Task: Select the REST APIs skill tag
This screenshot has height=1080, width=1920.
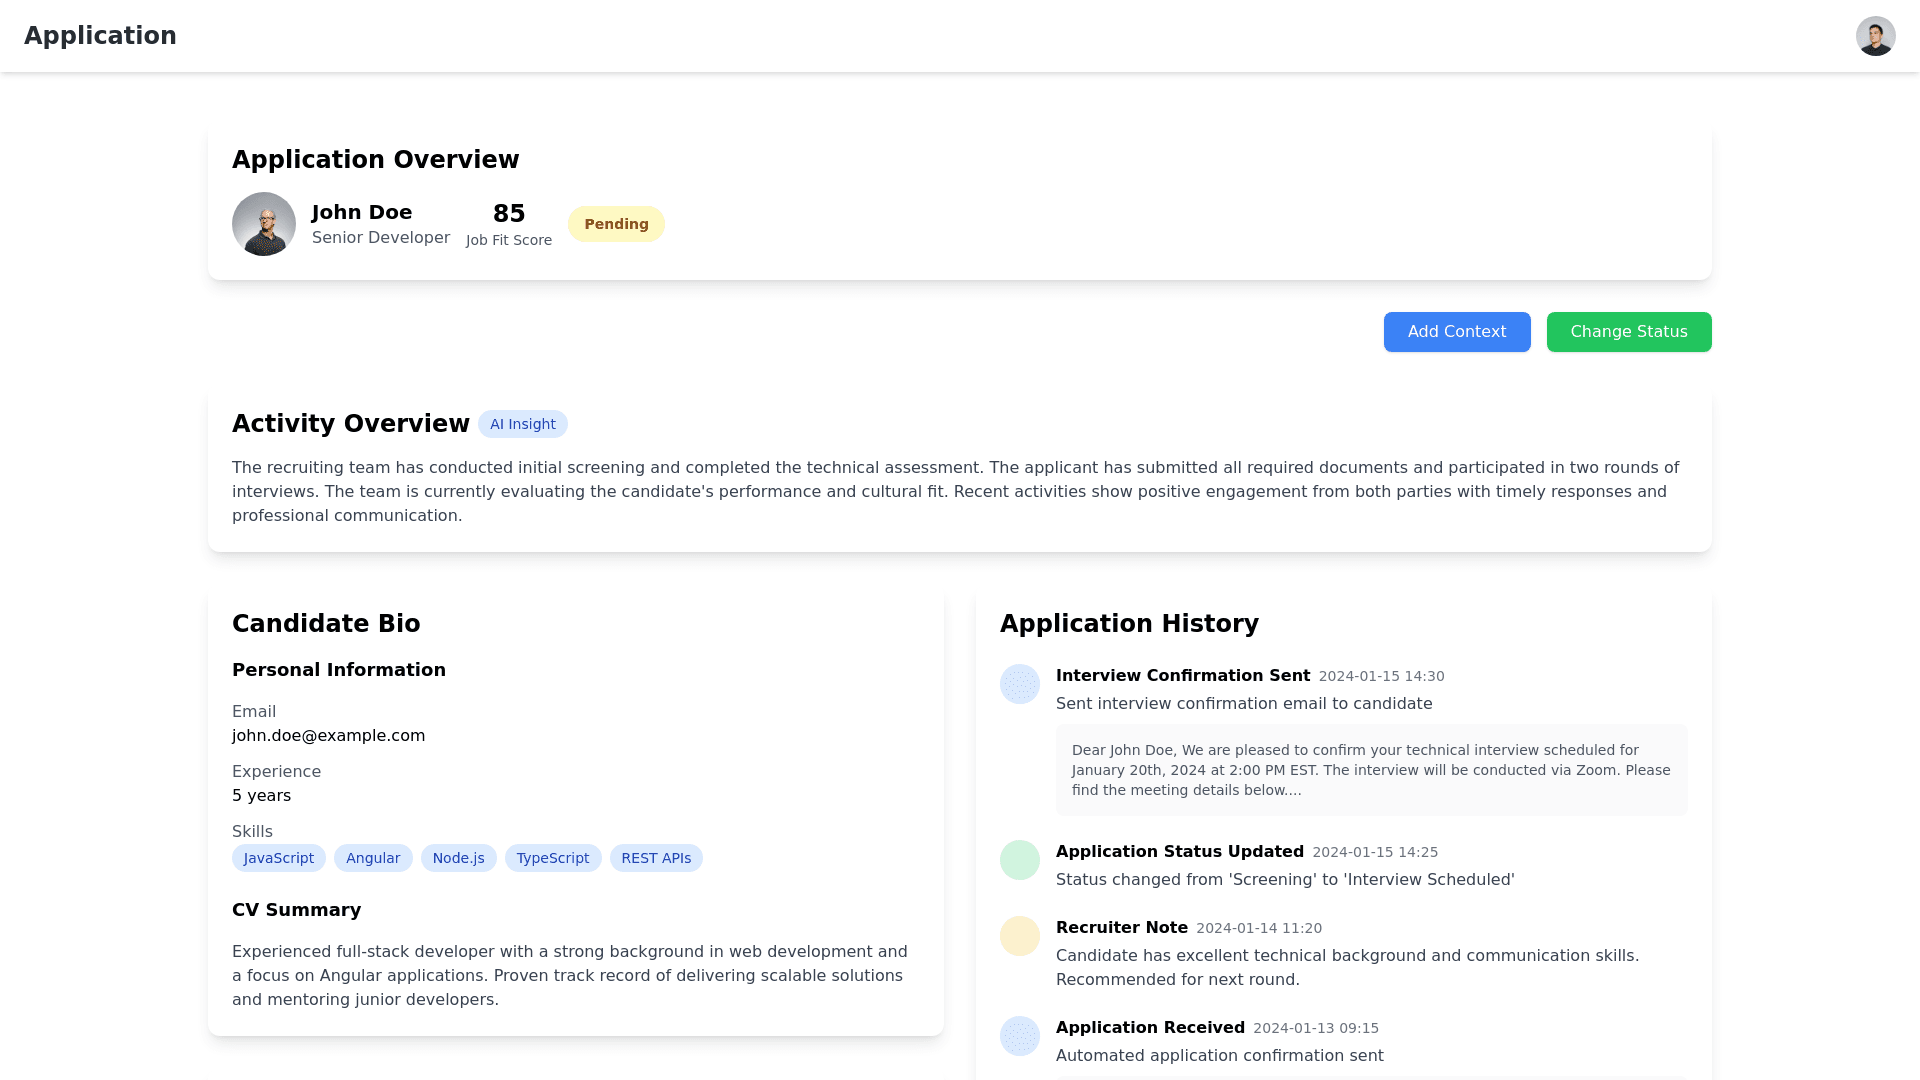Action: [656, 858]
